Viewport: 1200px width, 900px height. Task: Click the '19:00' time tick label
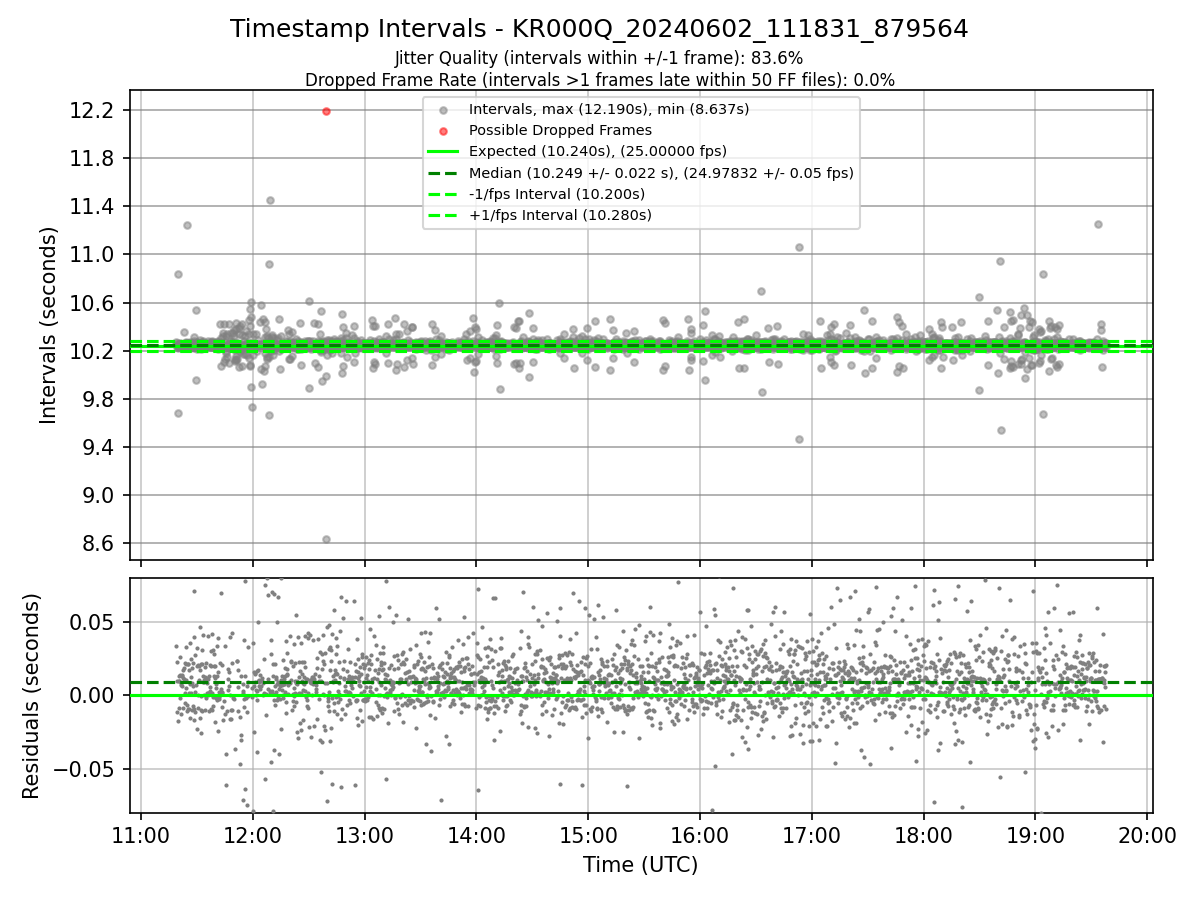pos(1035,834)
